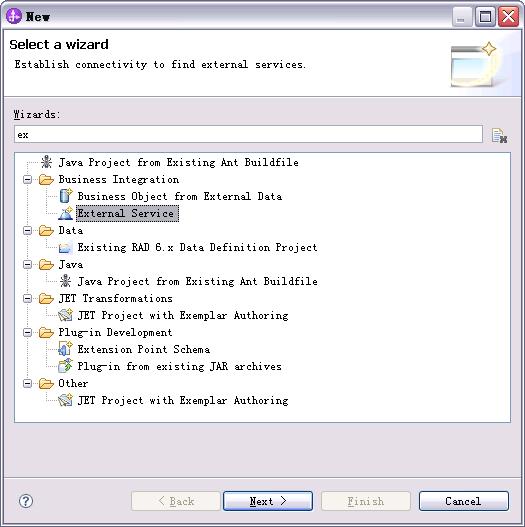Click the Cancel button

[463, 501]
